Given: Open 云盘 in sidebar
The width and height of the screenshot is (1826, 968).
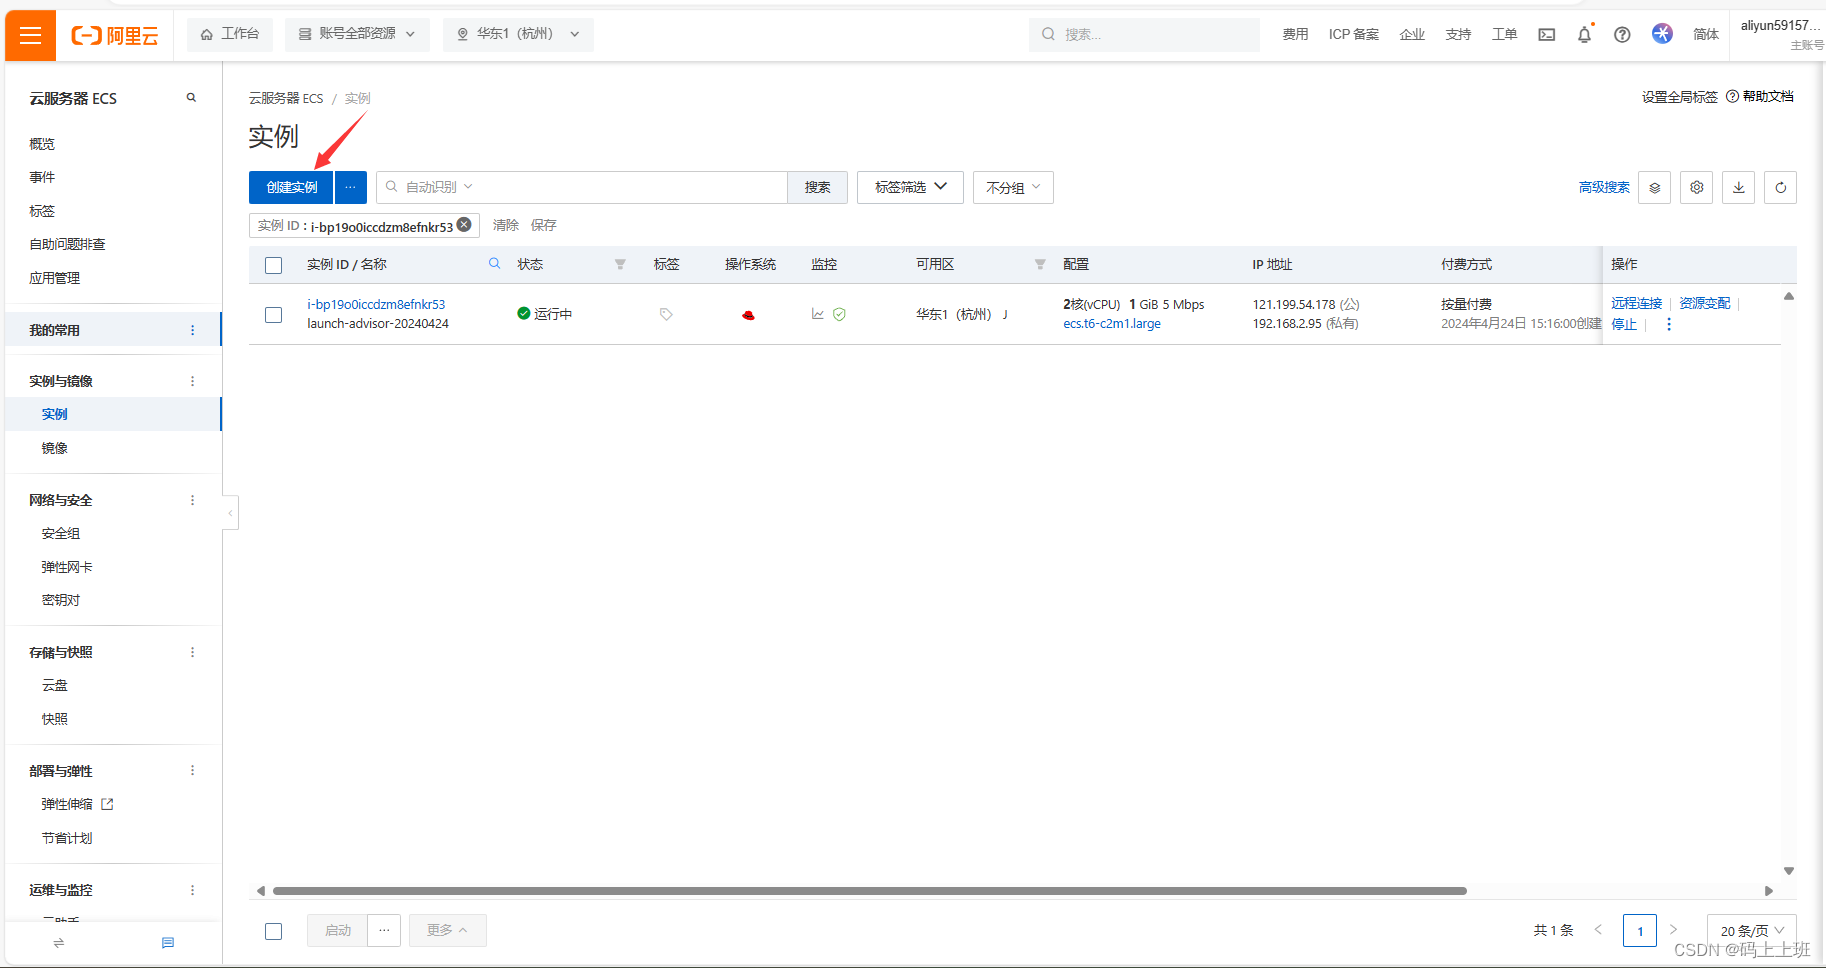Looking at the screenshot, I should pos(54,685).
